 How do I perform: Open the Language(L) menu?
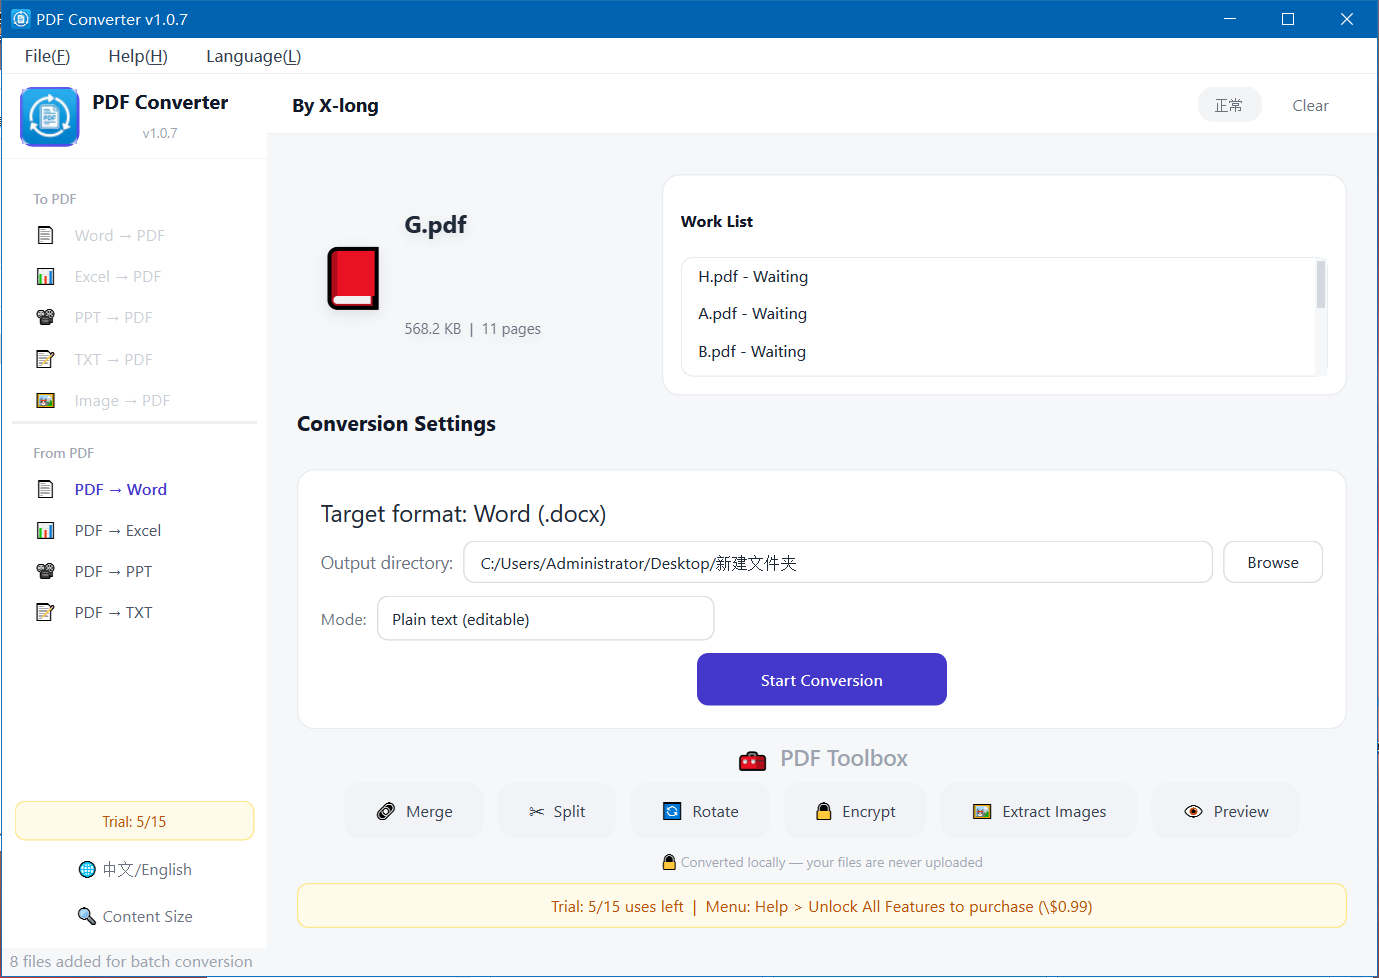[254, 56]
